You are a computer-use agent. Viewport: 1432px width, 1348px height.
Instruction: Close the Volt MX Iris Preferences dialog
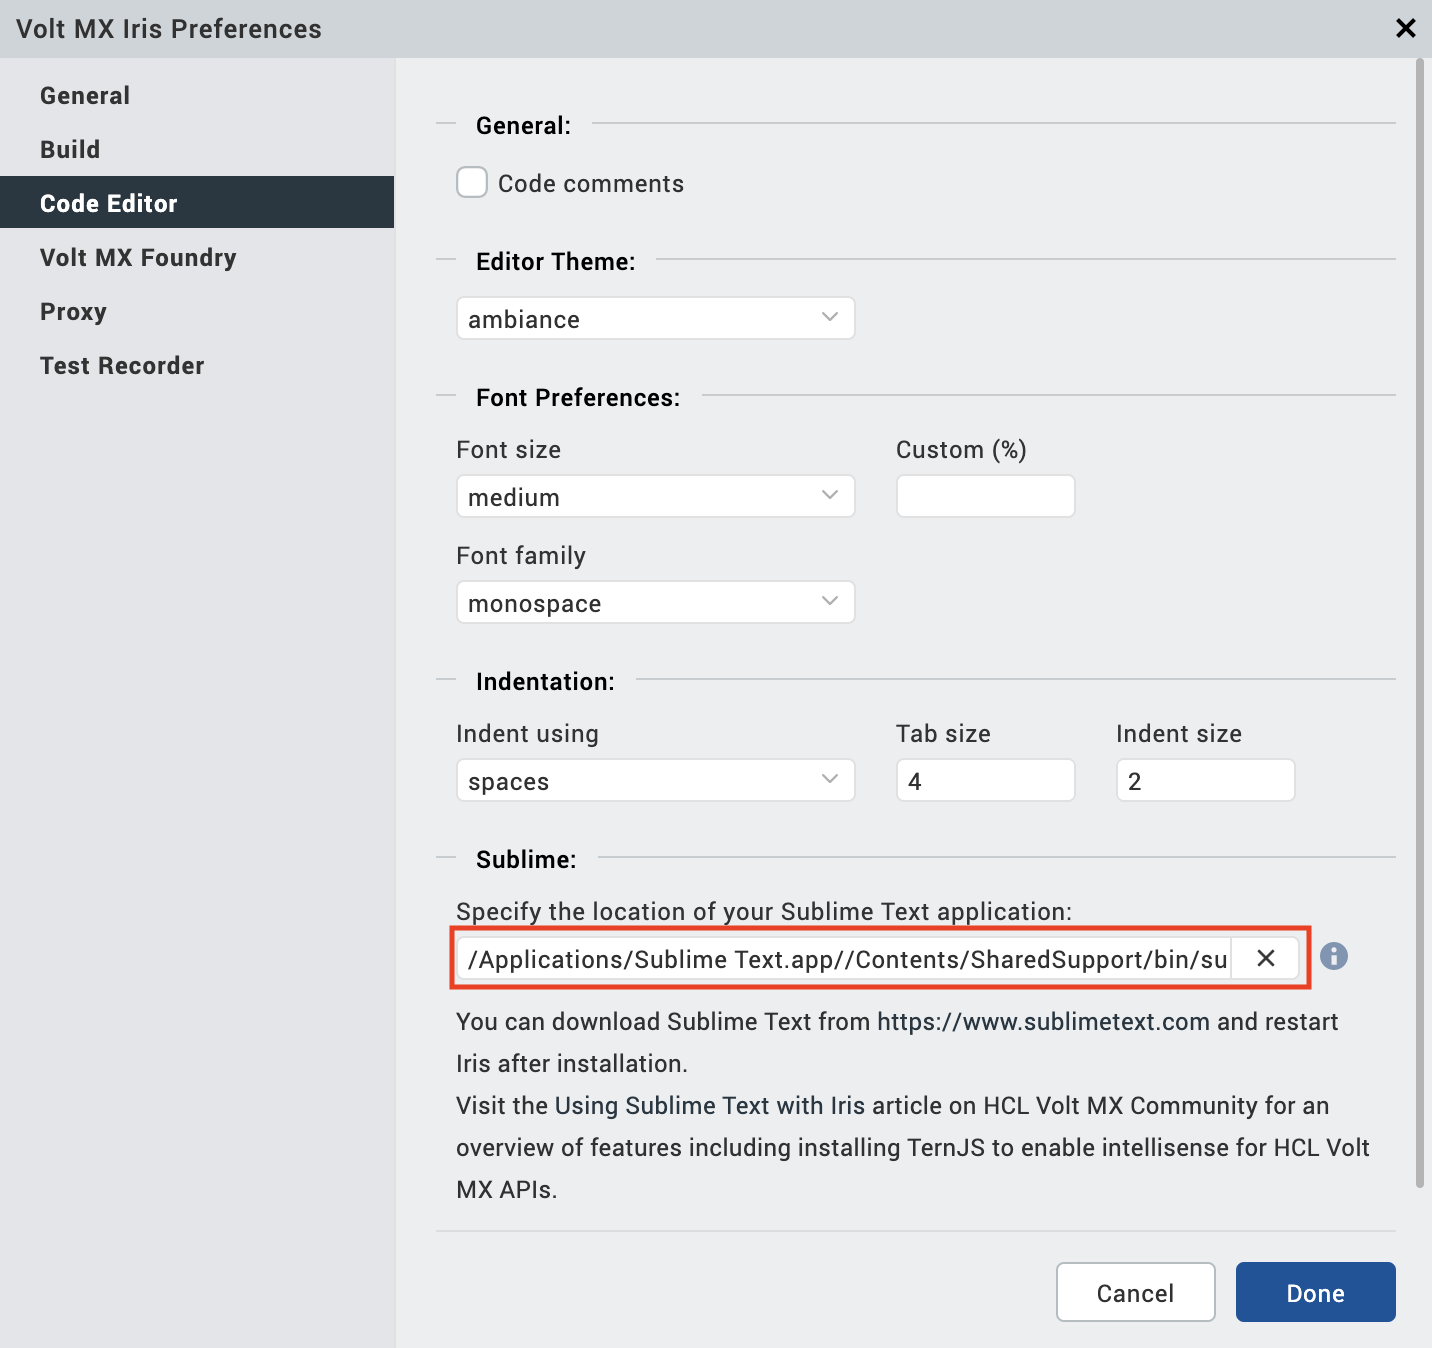click(x=1405, y=28)
